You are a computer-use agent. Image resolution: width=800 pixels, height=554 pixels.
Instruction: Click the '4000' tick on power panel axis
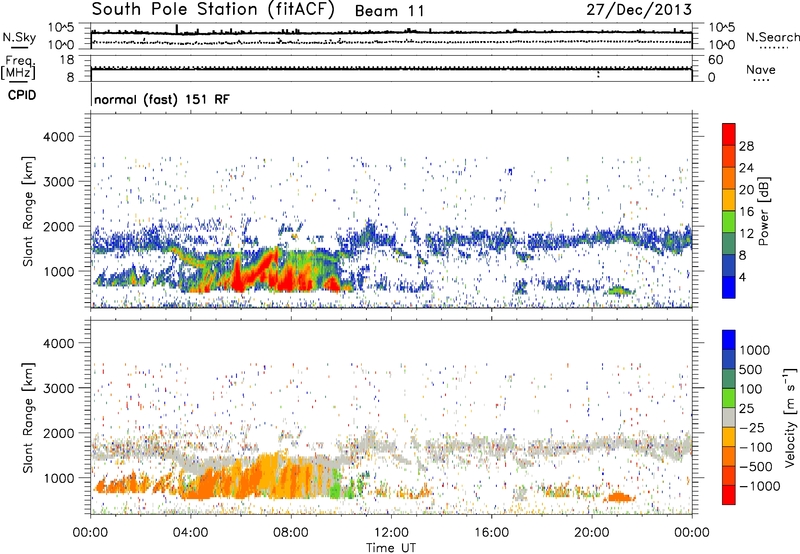(58, 137)
